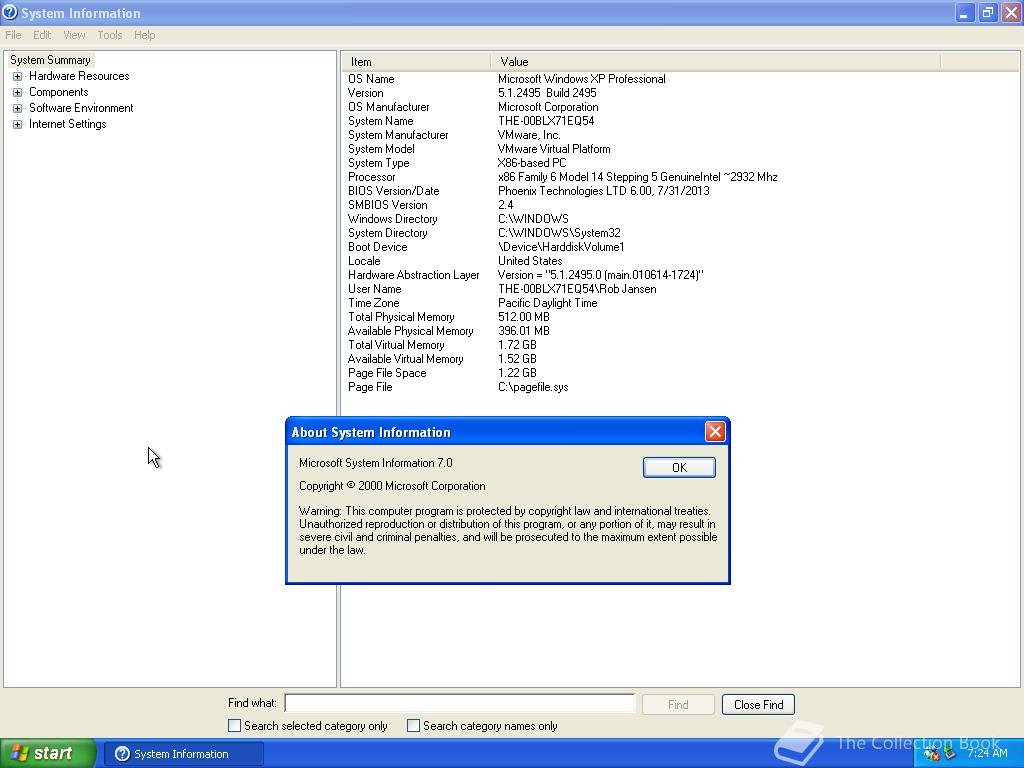Select Components category label
The width and height of the screenshot is (1024, 768).
(x=59, y=92)
